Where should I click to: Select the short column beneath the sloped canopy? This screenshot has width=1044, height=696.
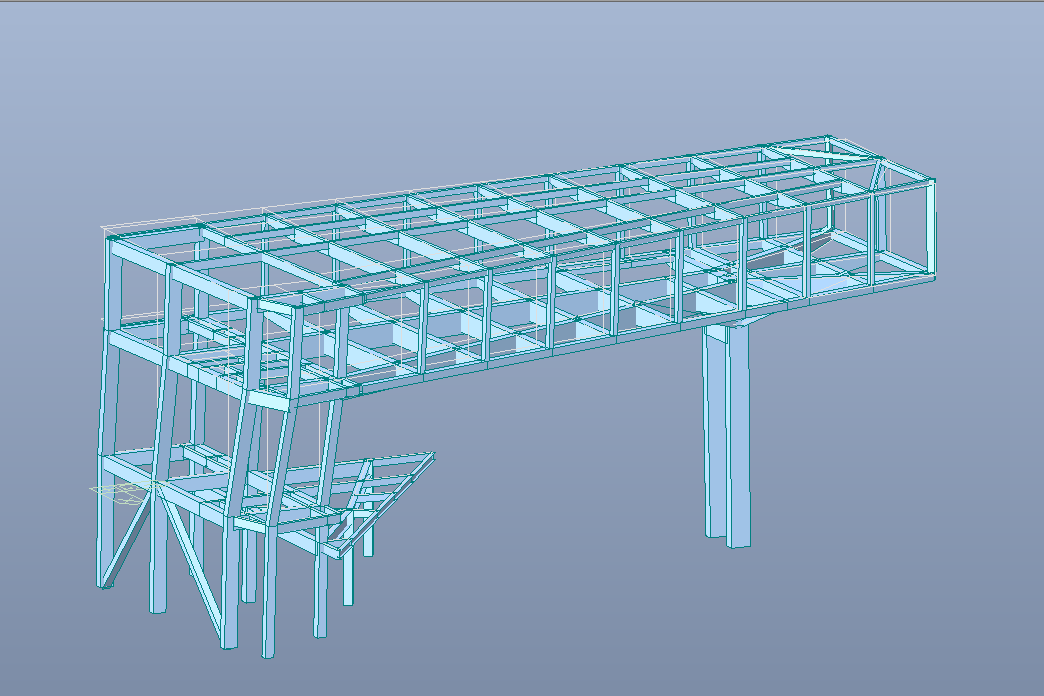pos(348,578)
